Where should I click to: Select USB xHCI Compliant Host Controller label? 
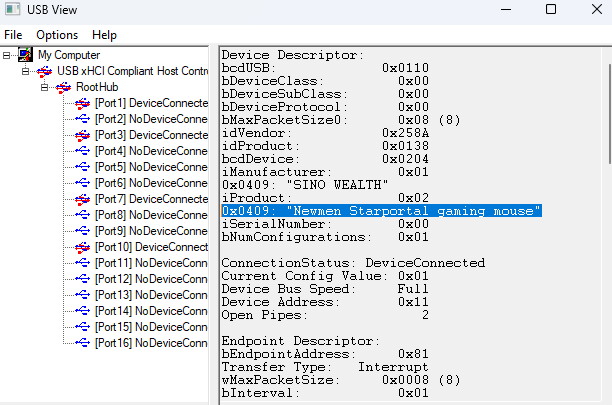coord(132,71)
